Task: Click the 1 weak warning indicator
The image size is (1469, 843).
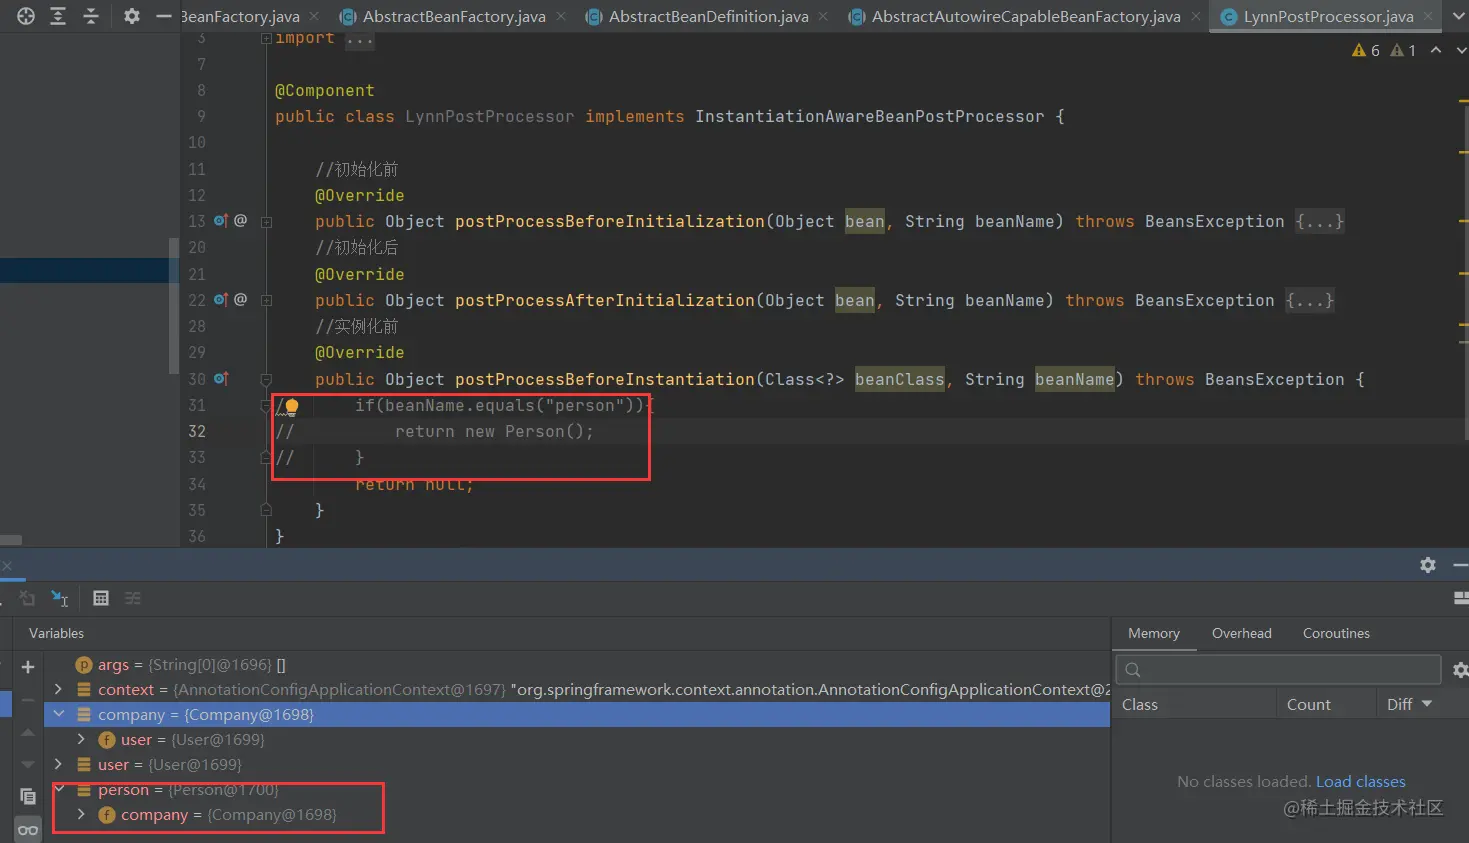Action: (1403, 50)
